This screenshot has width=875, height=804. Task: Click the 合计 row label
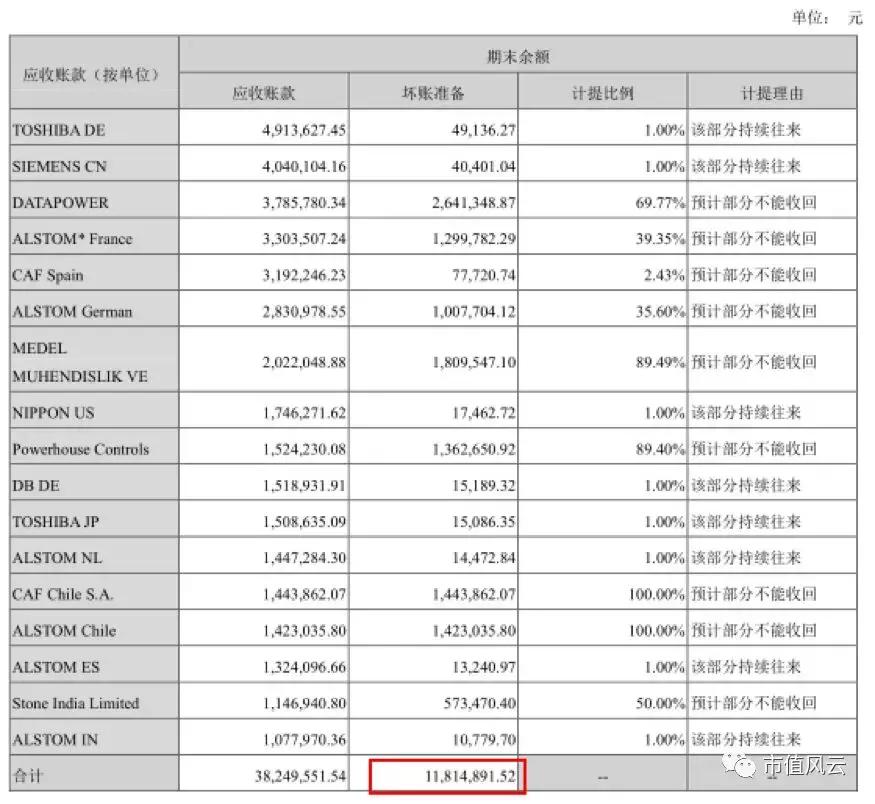27,775
